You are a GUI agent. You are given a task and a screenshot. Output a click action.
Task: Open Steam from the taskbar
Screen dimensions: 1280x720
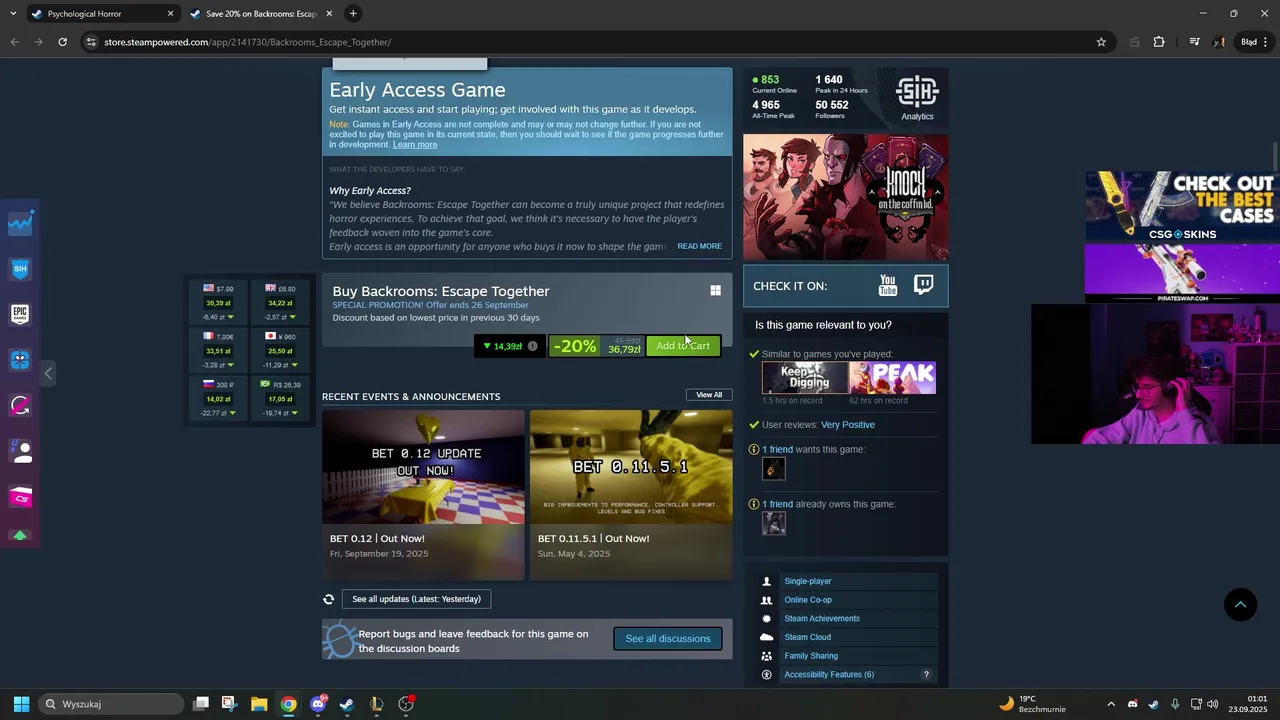[347, 704]
